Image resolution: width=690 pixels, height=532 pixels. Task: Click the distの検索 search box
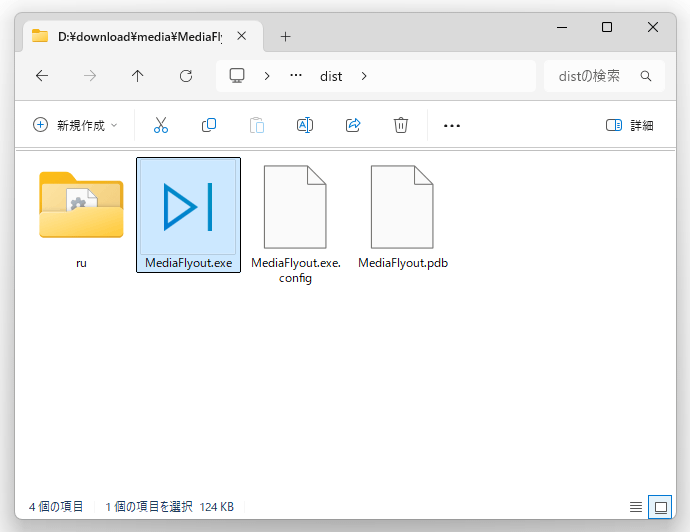595,76
